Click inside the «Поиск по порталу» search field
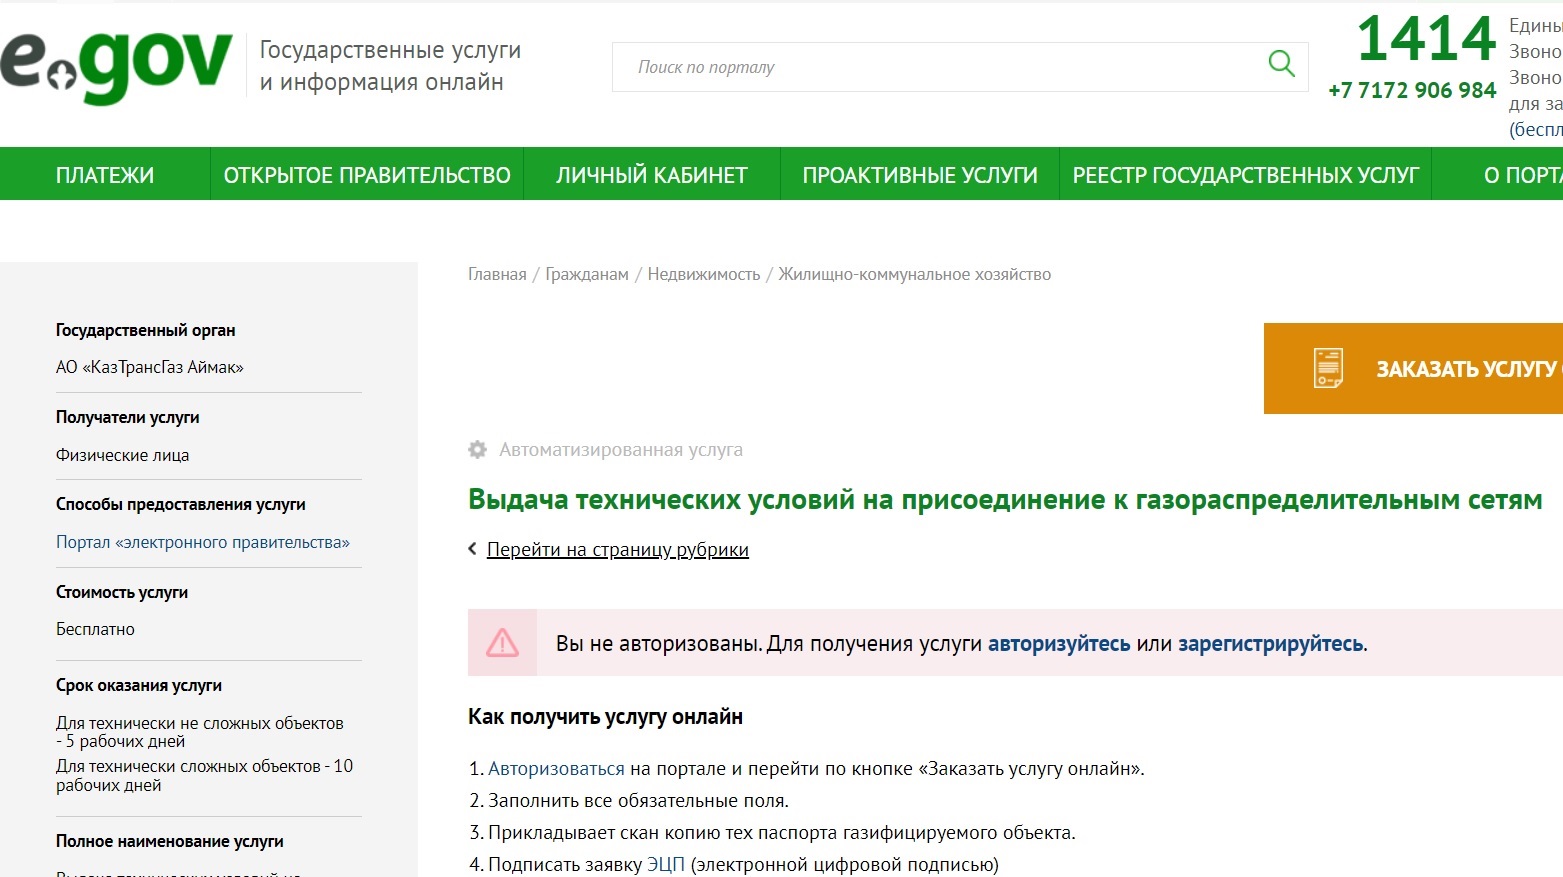 coord(900,66)
